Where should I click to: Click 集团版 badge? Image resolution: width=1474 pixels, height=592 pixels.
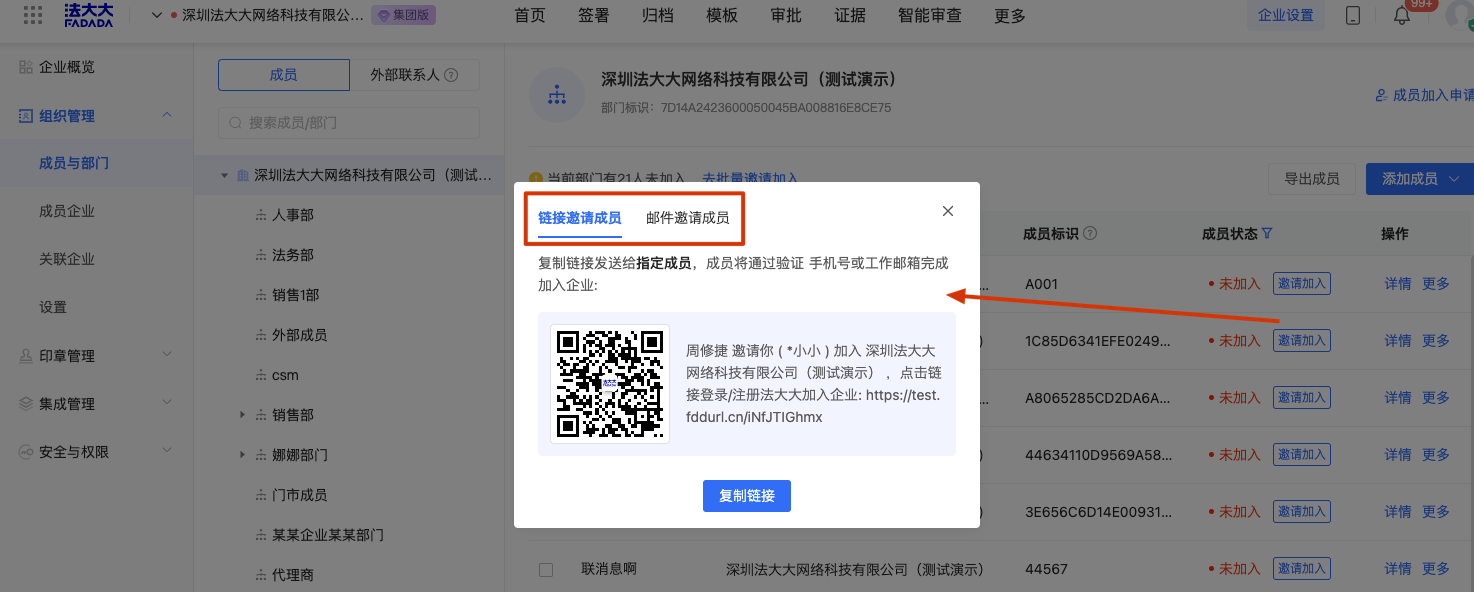(x=403, y=15)
